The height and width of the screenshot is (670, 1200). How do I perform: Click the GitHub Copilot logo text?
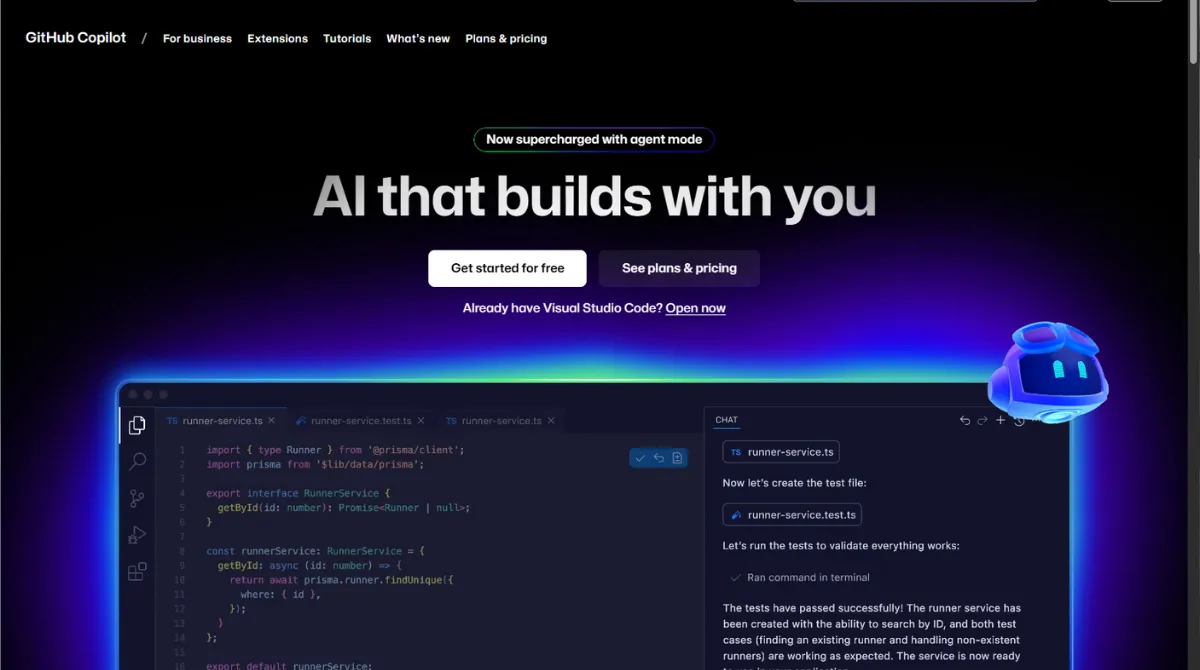[x=76, y=37]
